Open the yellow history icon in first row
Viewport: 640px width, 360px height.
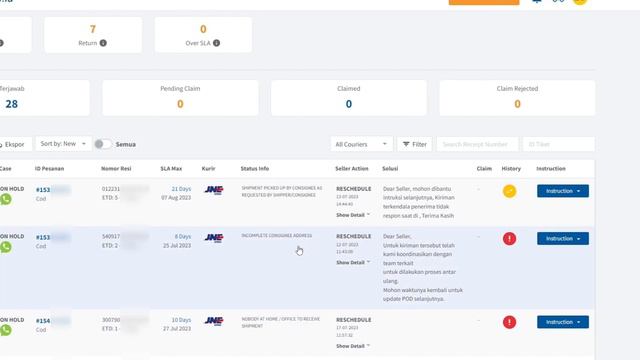coord(509,191)
